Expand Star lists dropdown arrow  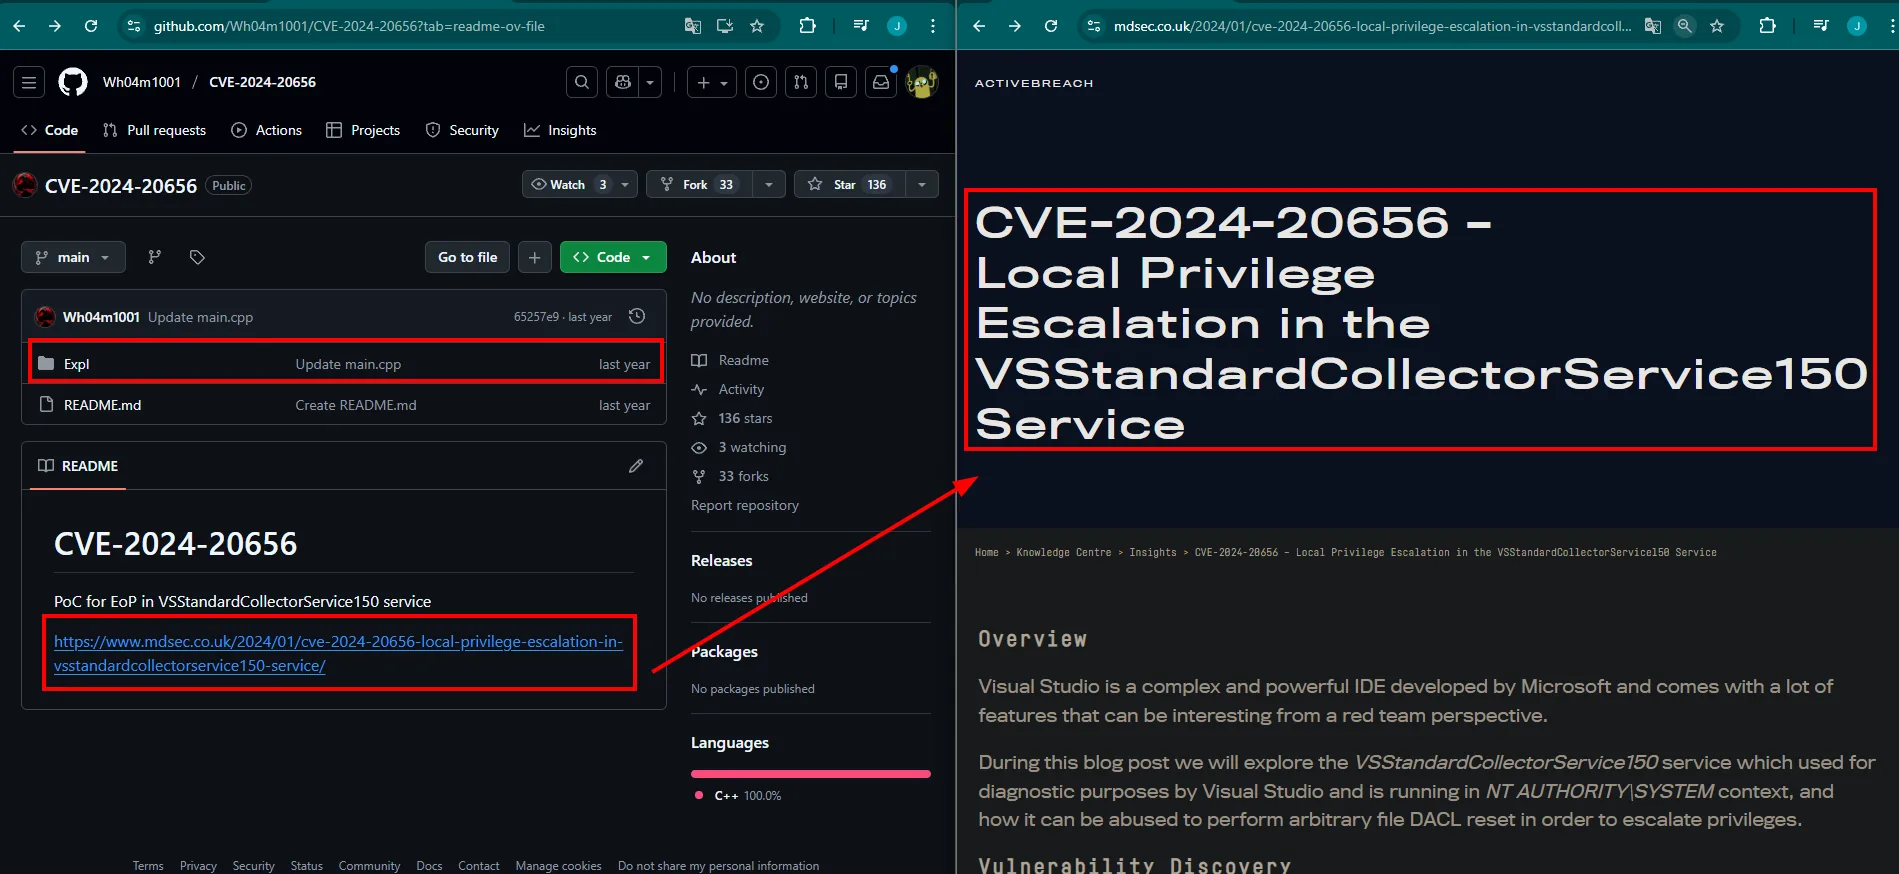922,184
